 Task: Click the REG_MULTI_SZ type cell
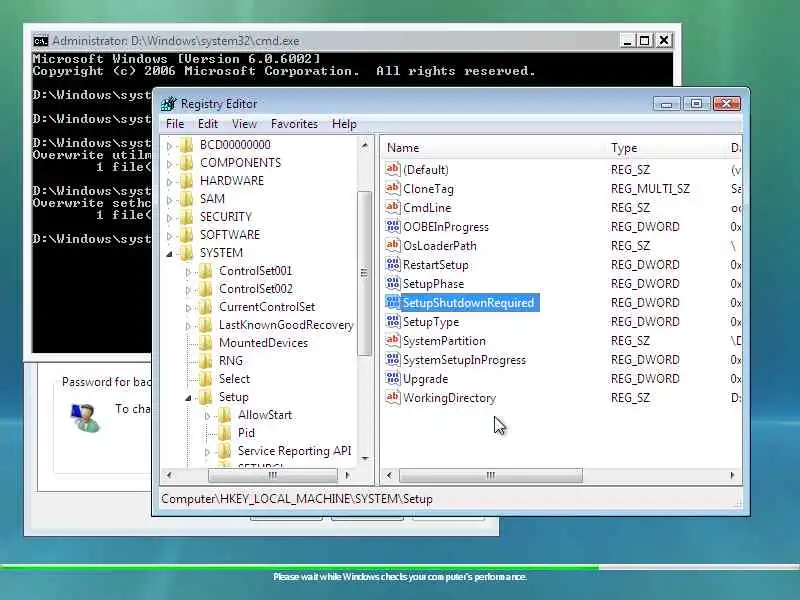click(650, 189)
